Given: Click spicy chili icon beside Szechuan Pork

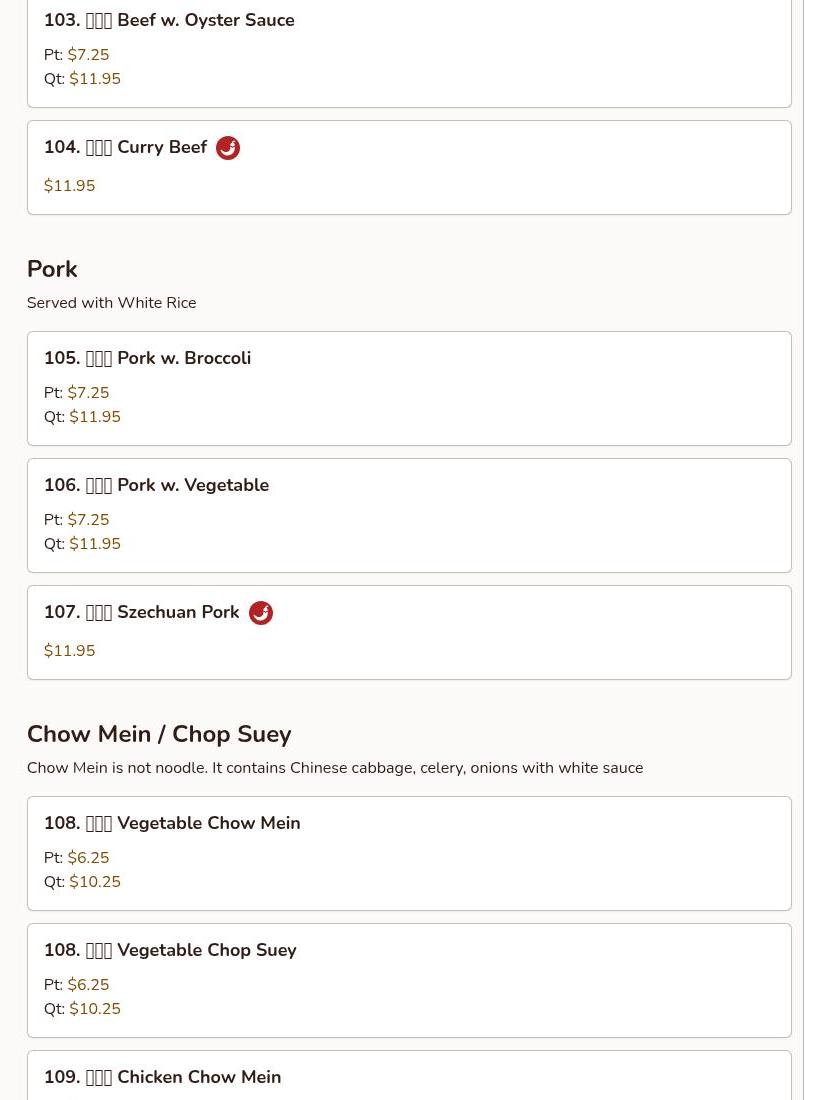Looking at the screenshot, I should point(261,613).
